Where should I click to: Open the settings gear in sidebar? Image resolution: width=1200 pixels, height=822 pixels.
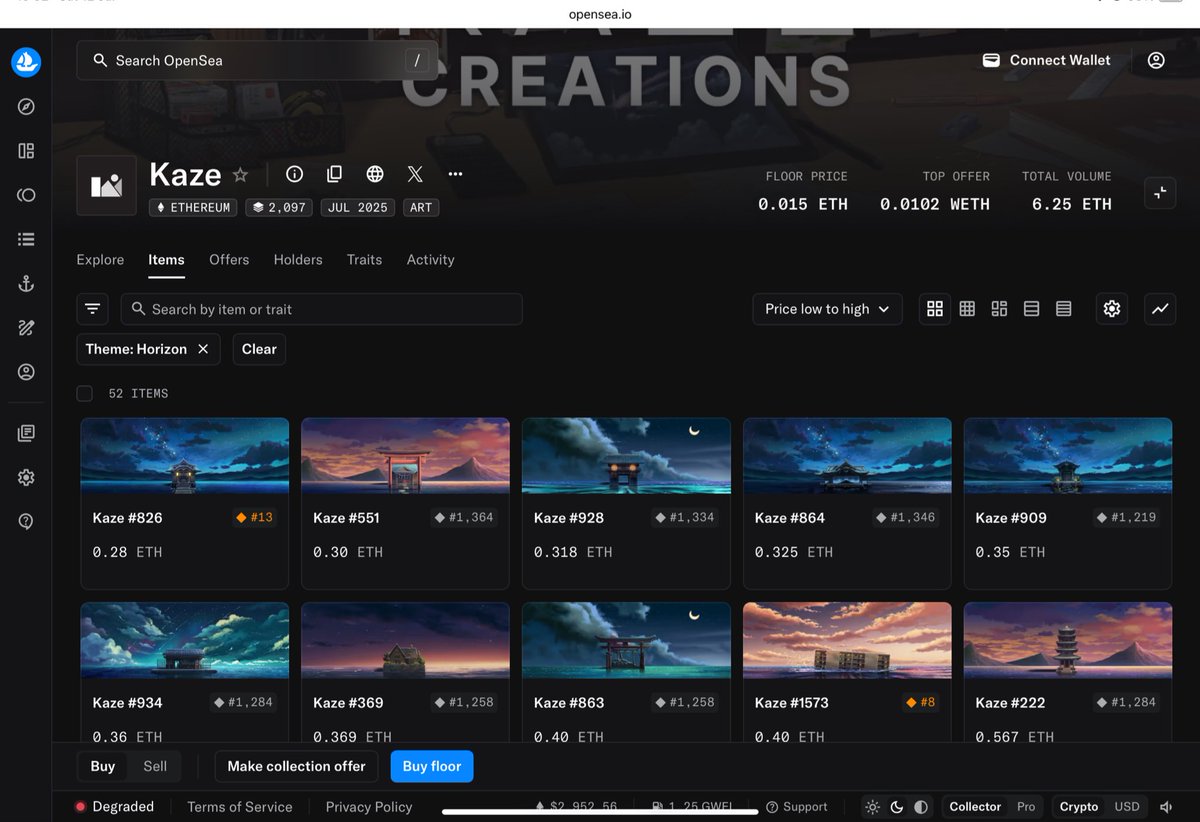pos(26,477)
